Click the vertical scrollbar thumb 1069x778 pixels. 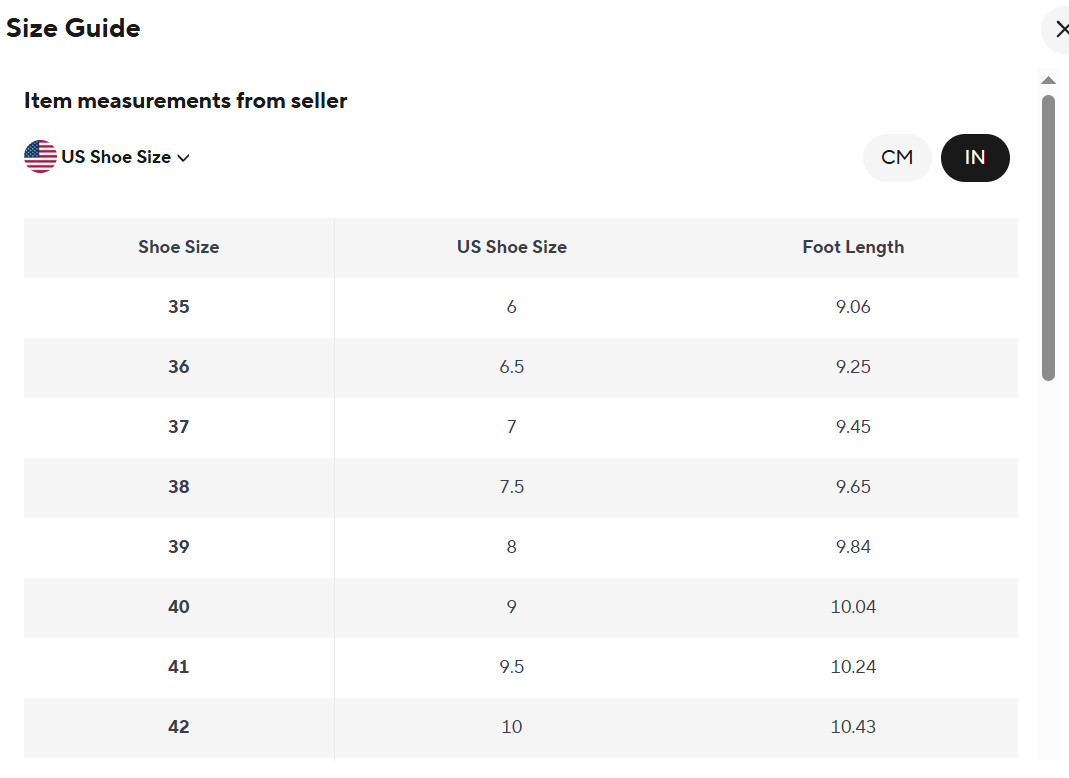click(1049, 237)
